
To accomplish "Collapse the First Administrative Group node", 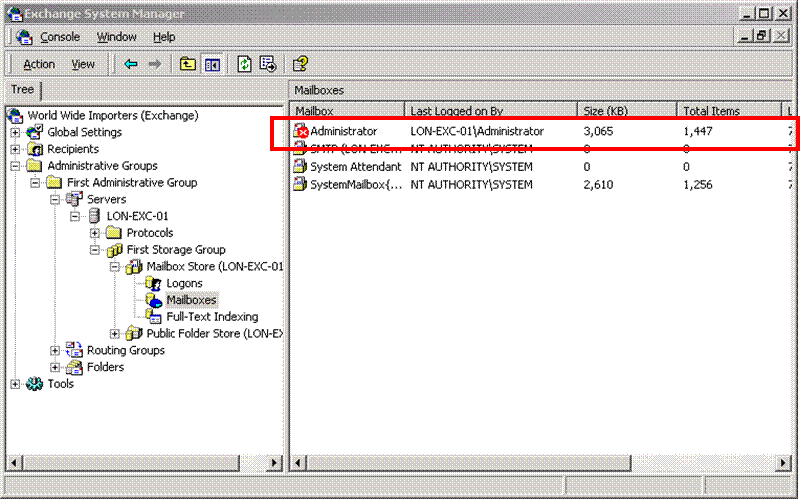I will pos(35,183).
